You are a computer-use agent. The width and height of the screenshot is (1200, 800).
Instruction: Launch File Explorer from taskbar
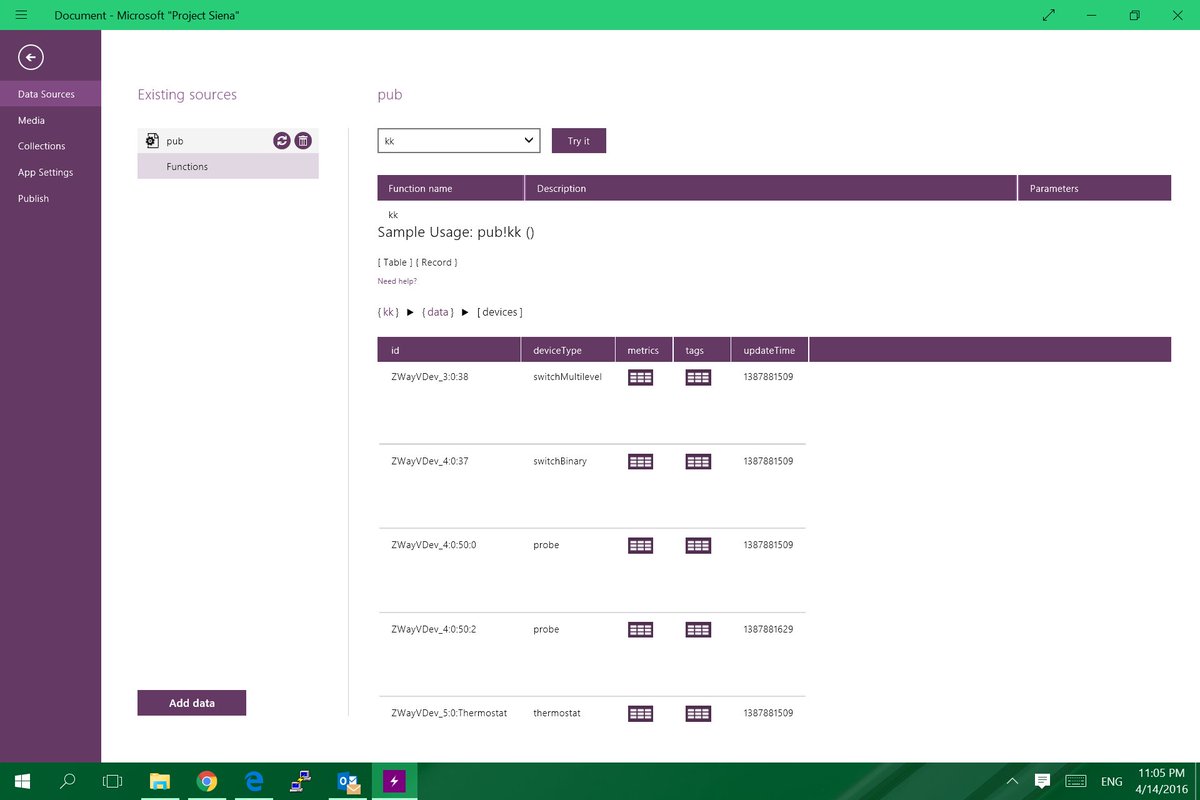click(160, 781)
